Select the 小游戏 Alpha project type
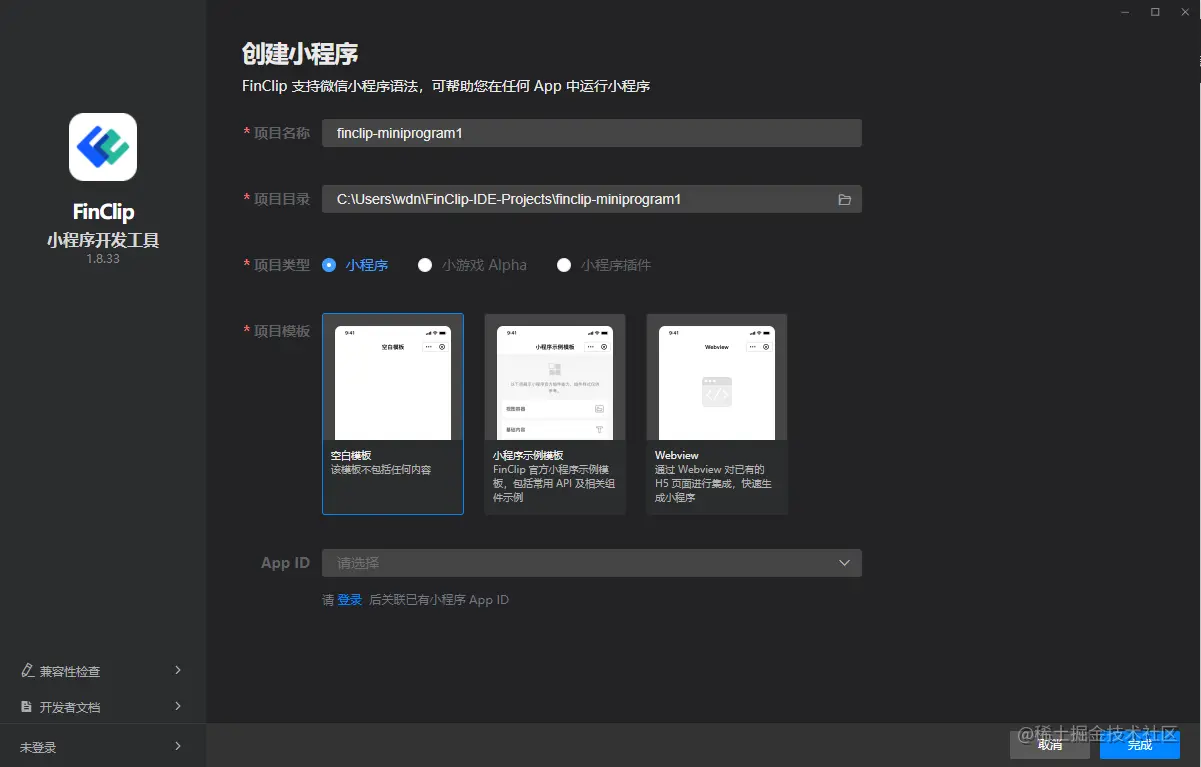Screen dimensions: 1201x767 pyautogui.click(x=472, y=265)
